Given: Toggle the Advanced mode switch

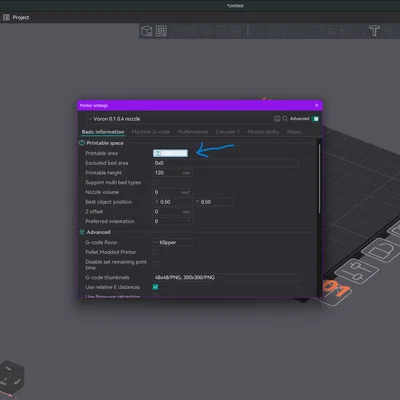Looking at the screenshot, I should click(x=315, y=119).
